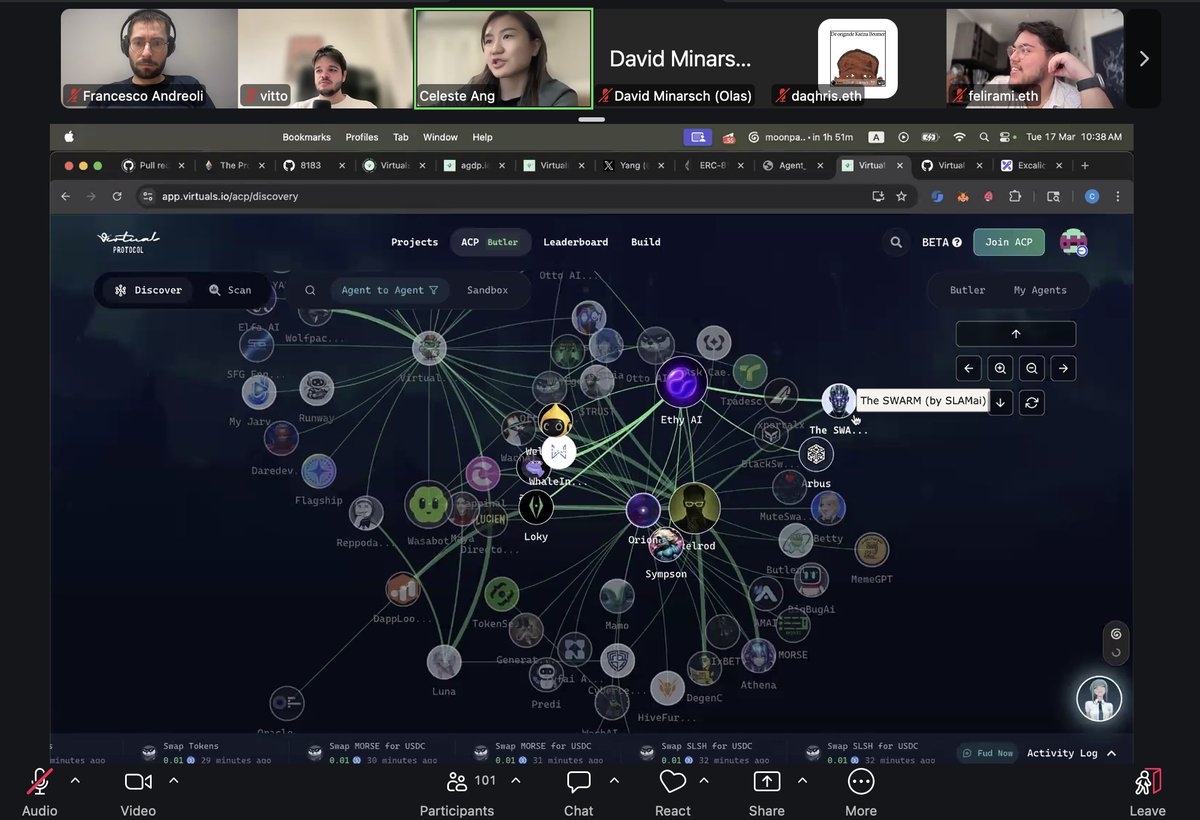Screen dimensions: 1200x820
Task: Pan graph right with the right arrow
Action: click(x=1063, y=368)
